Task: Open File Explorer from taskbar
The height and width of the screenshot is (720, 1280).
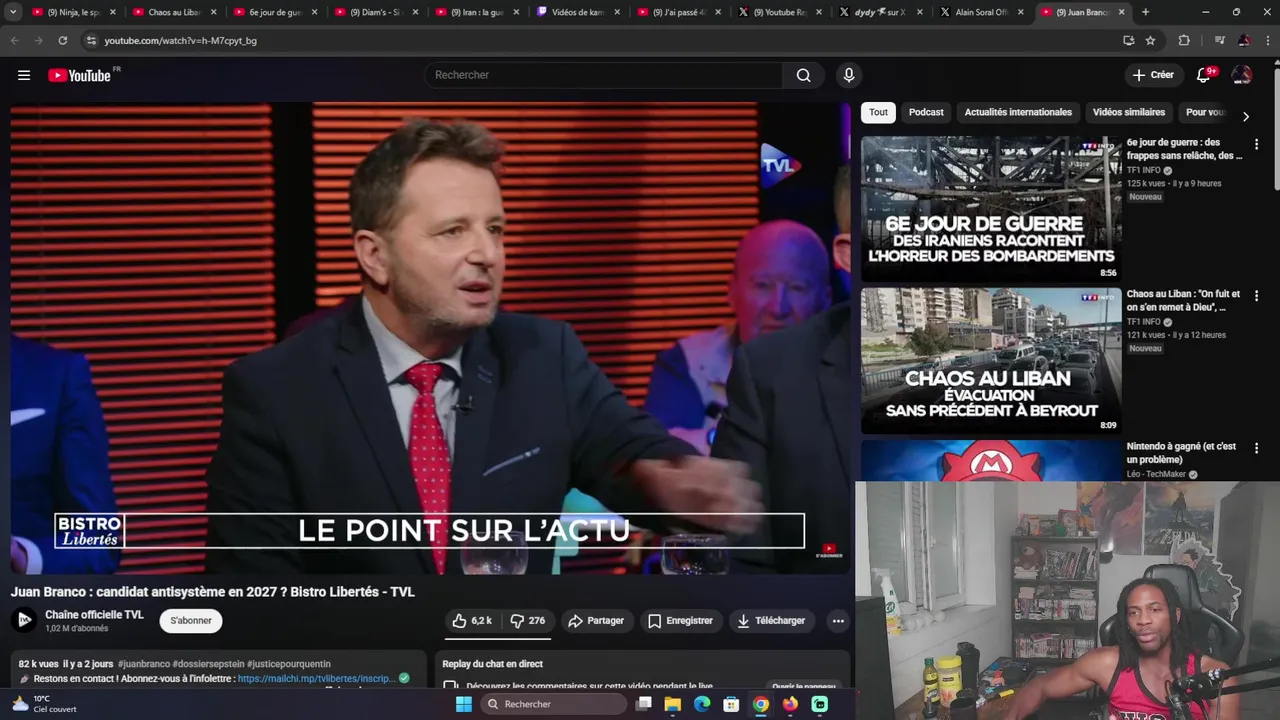Action: coord(673,704)
